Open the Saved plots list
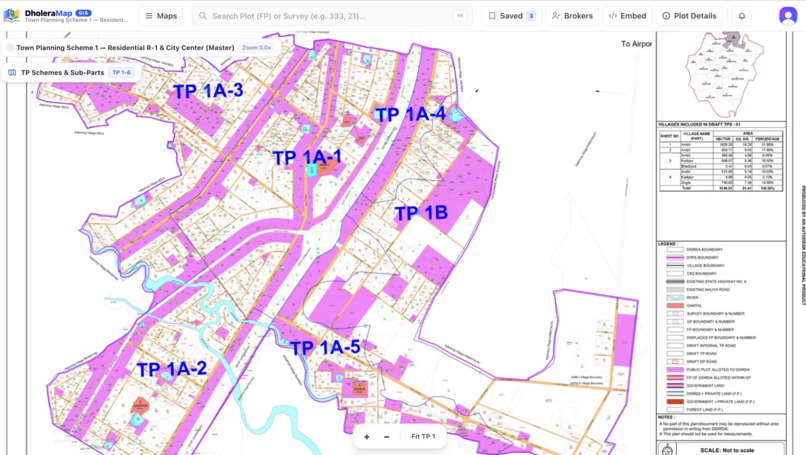The image size is (806, 455). click(511, 16)
